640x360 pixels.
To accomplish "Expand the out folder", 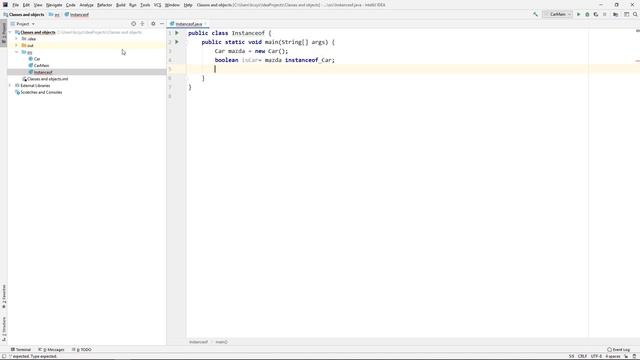I will pyautogui.click(x=17, y=45).
